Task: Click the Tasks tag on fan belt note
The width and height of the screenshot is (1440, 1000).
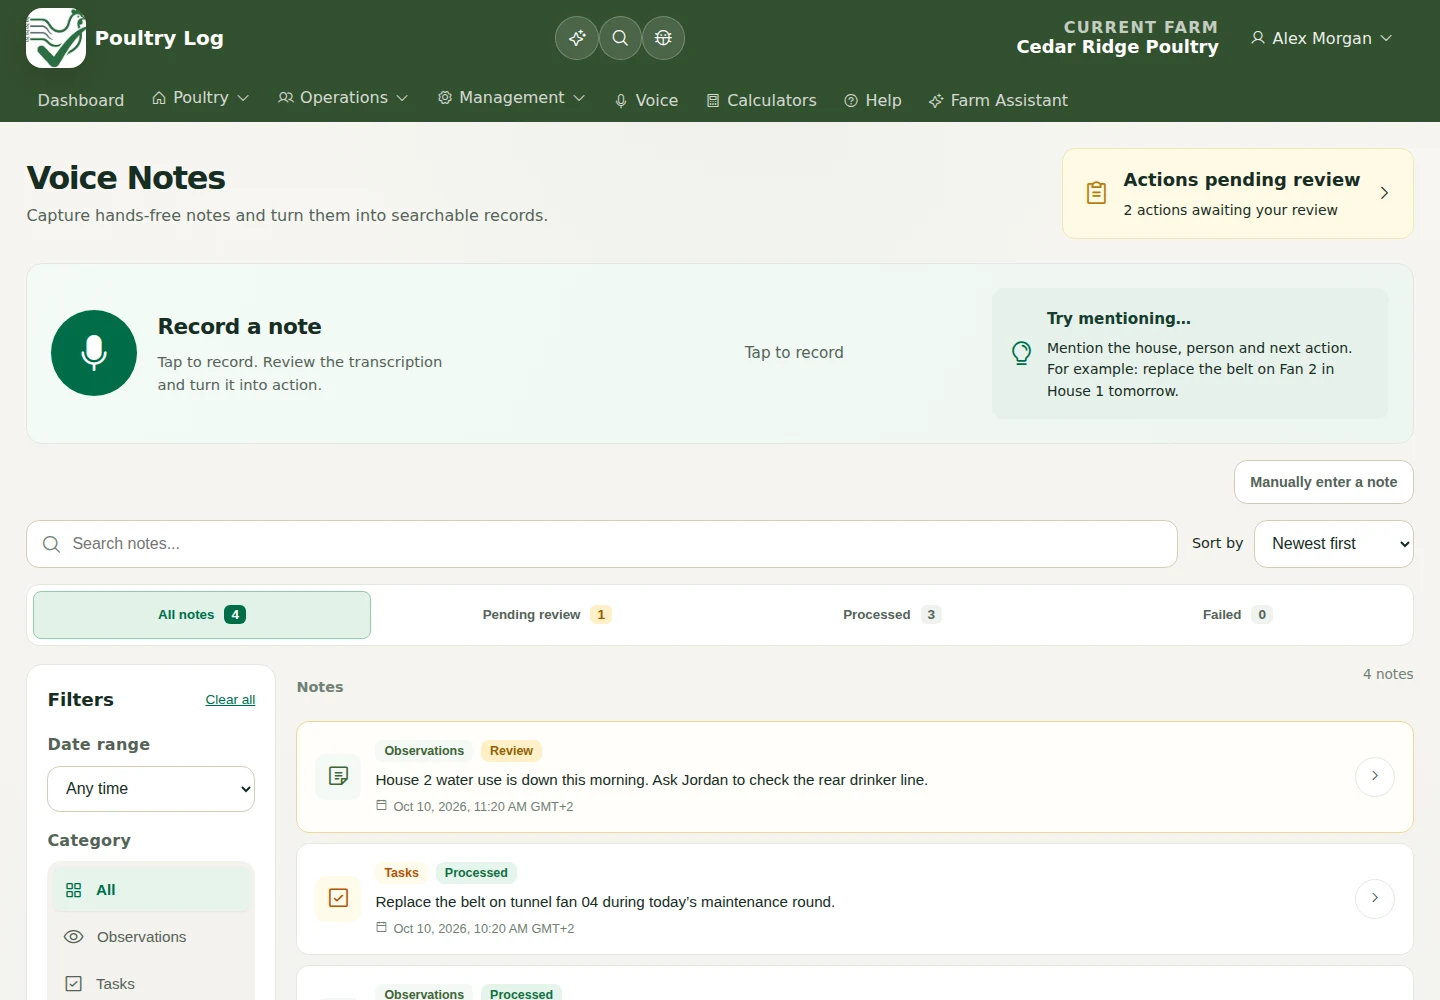Action: coord(402,873)
